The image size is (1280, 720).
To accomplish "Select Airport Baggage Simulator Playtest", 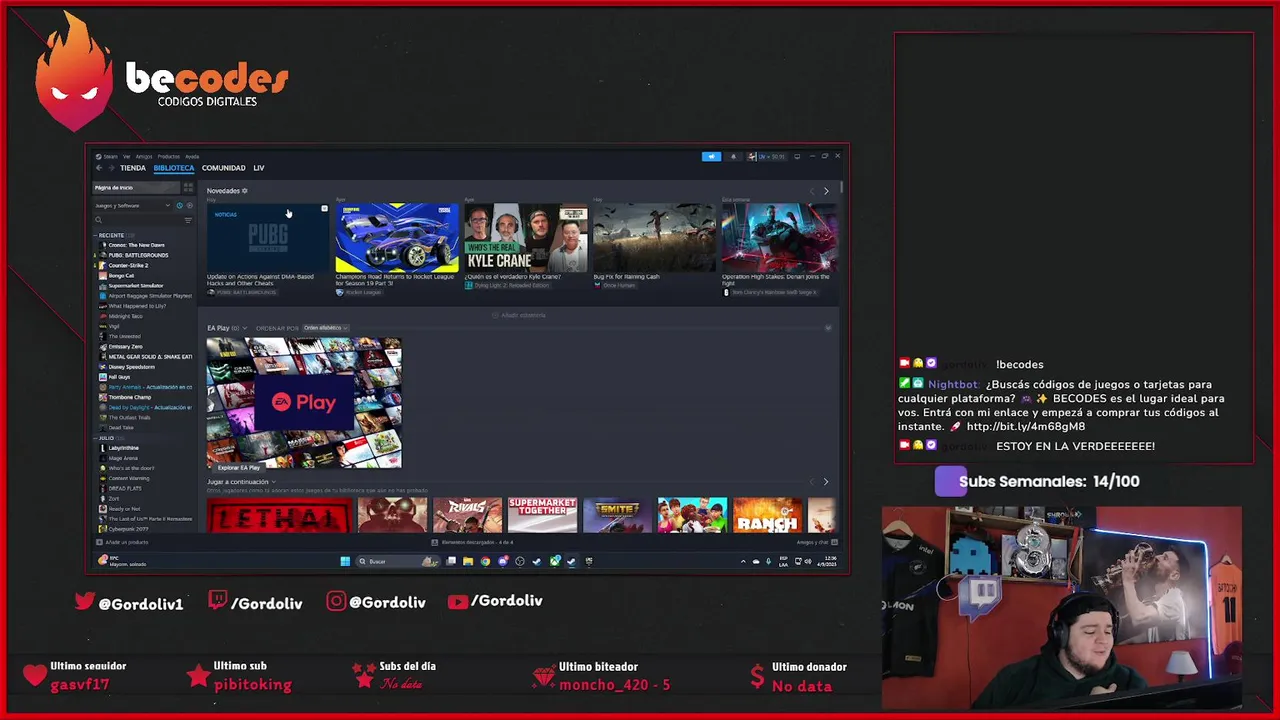I will coord(149,296).
